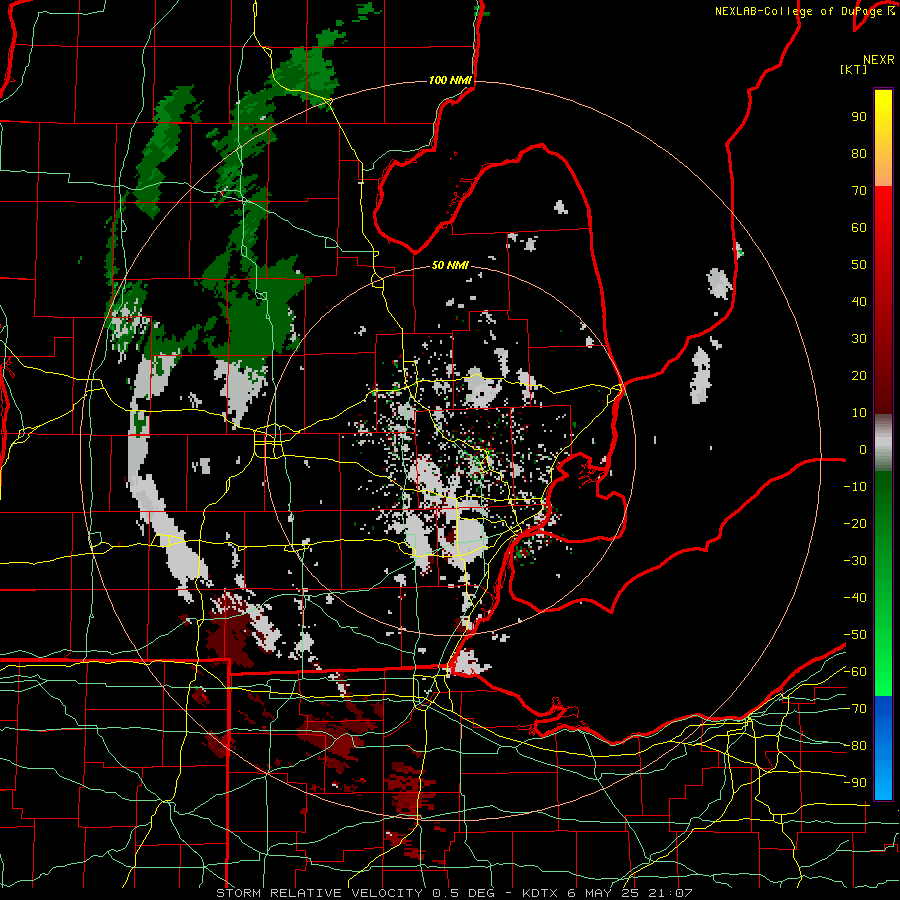Click the blue bottom segment of the color bar
Screen dimensions: 900x900
click(x=883, y=747)
